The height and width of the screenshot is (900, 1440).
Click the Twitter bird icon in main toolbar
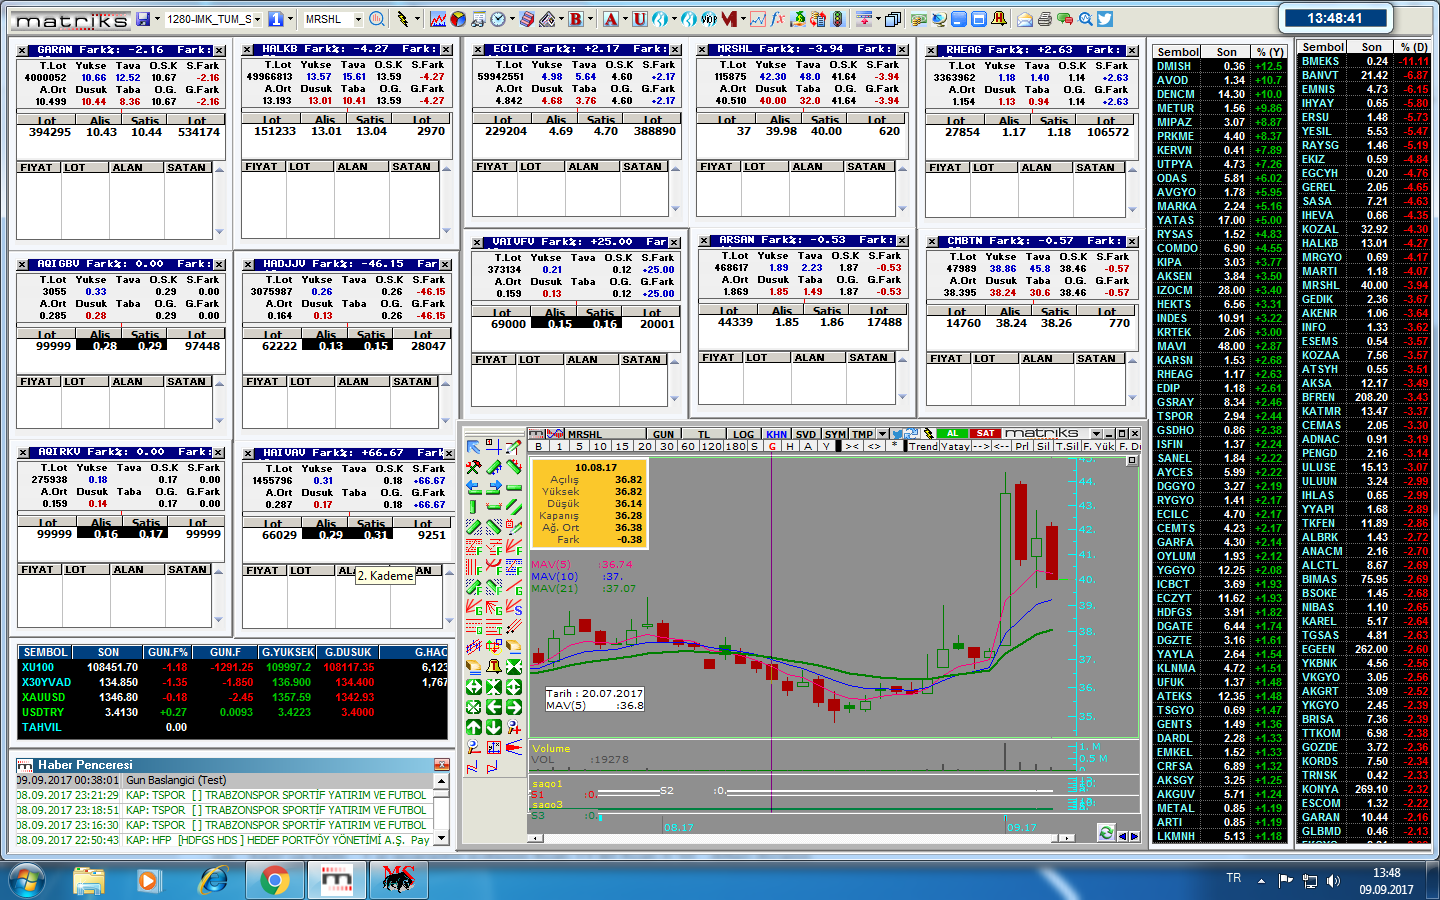point(1104,19)
